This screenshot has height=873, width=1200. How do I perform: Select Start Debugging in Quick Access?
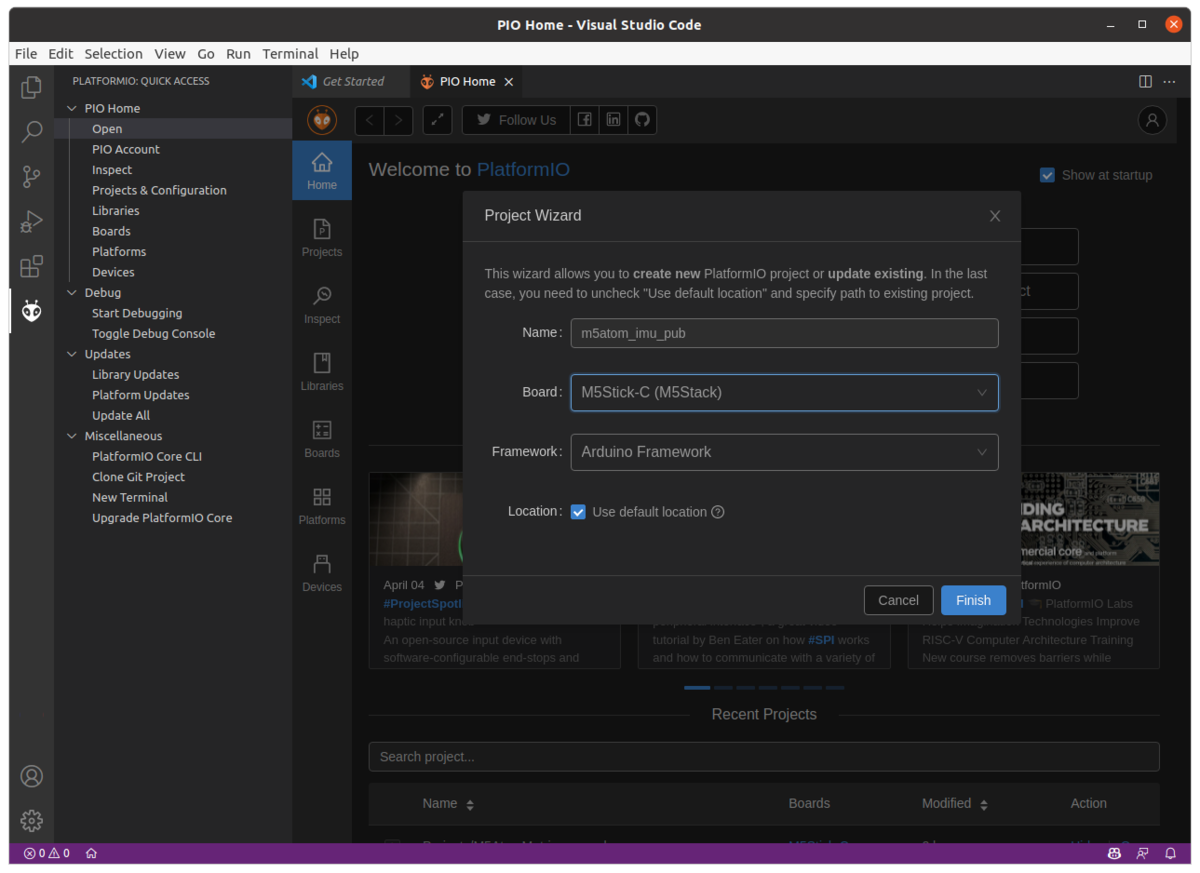(137, 313)
